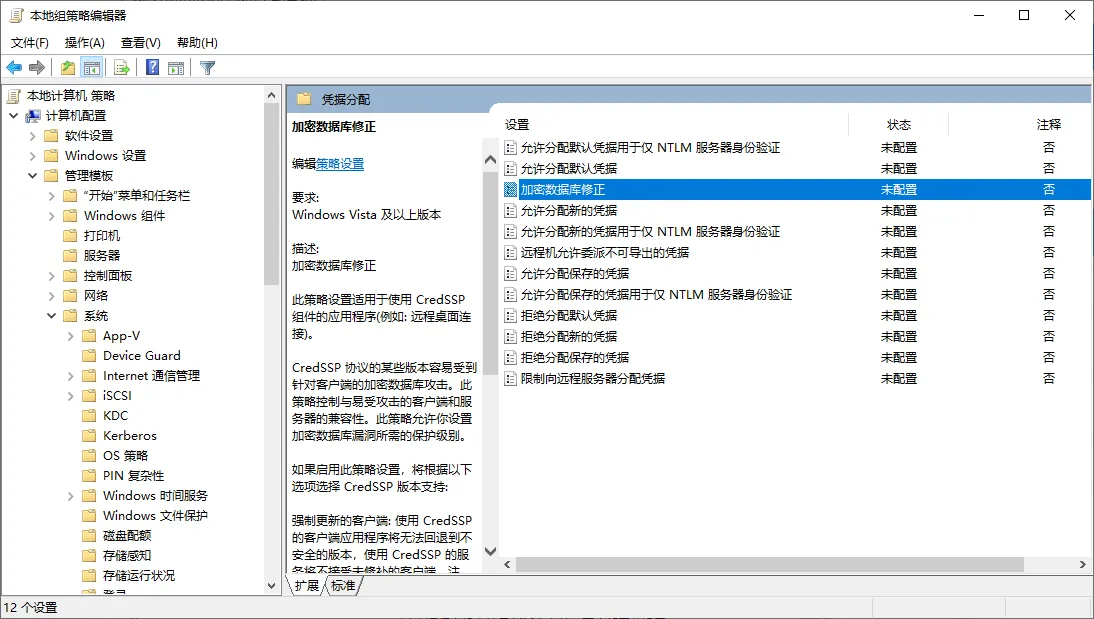
Task: Open help via blue question mark icon
Action: pyautogui.click(x=153, y=68)
